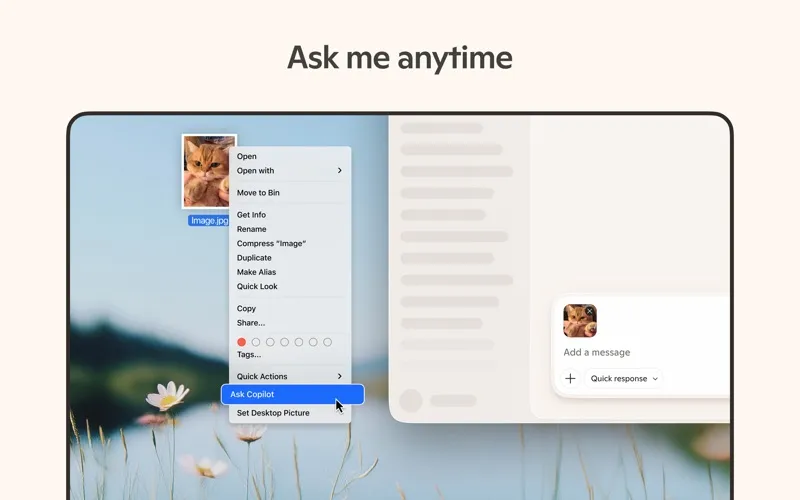800x500 pixels.
Task: Click the Image.jpg file name label
Action: click(x=209, y=220)
